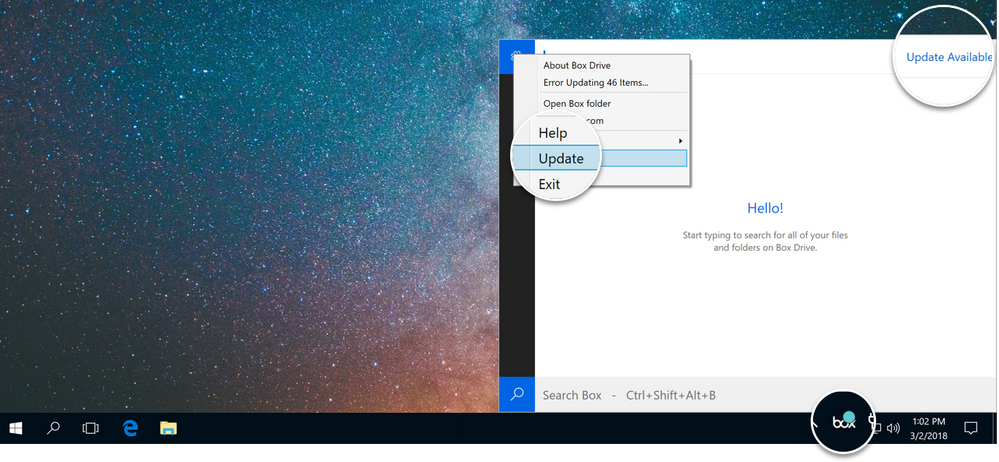The width and height of the screenshot is (999, 462).
Task: Select Open Box folder menu item
Action: pyautogui.click(x=577, y=103)
